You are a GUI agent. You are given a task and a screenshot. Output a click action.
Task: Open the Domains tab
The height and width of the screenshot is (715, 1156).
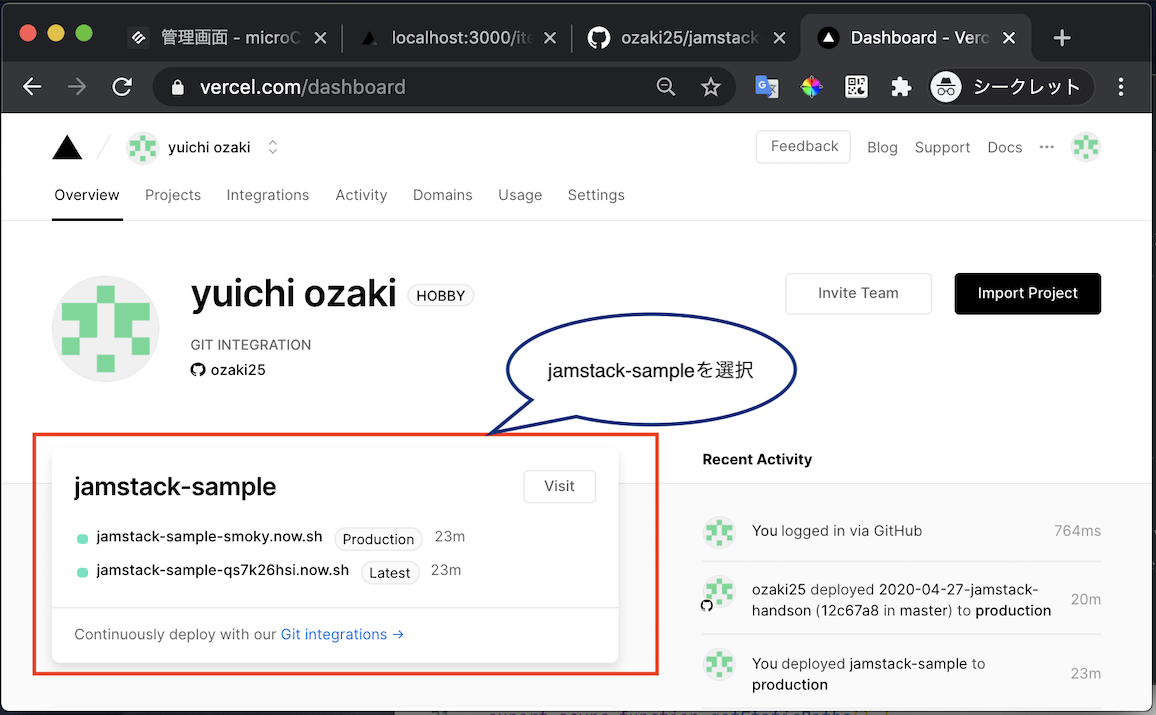pos(442,195)
